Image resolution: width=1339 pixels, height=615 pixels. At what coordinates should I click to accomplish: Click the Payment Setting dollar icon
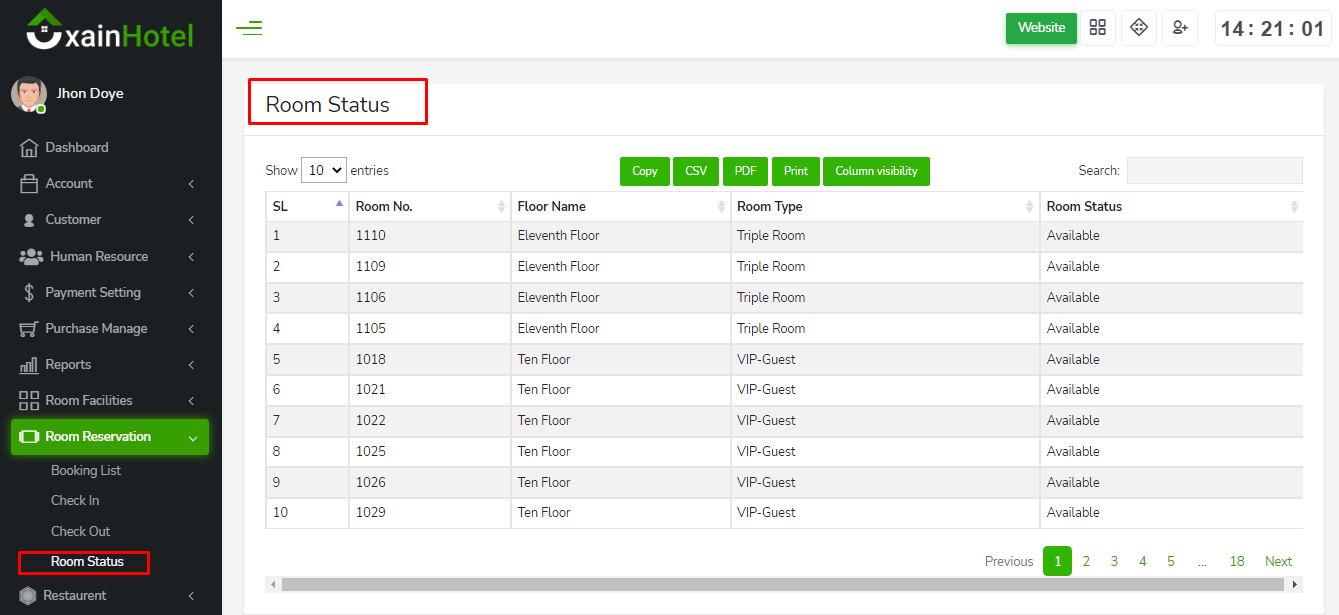click(x=29, y=293)
